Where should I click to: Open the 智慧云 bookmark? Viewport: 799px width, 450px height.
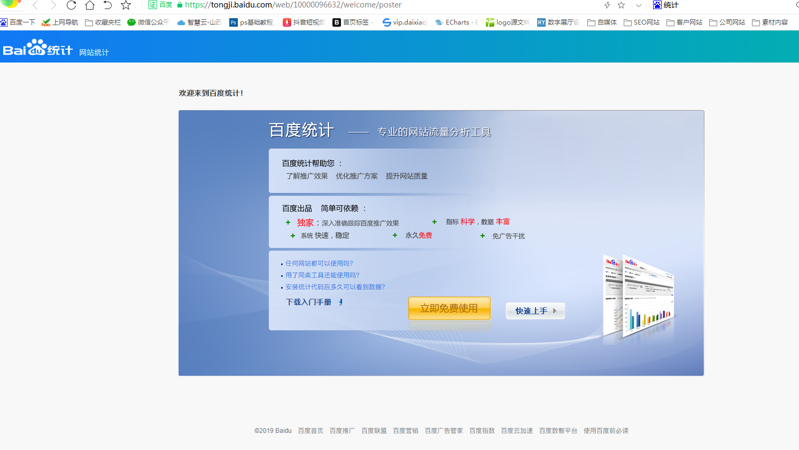tap(199, 22)
